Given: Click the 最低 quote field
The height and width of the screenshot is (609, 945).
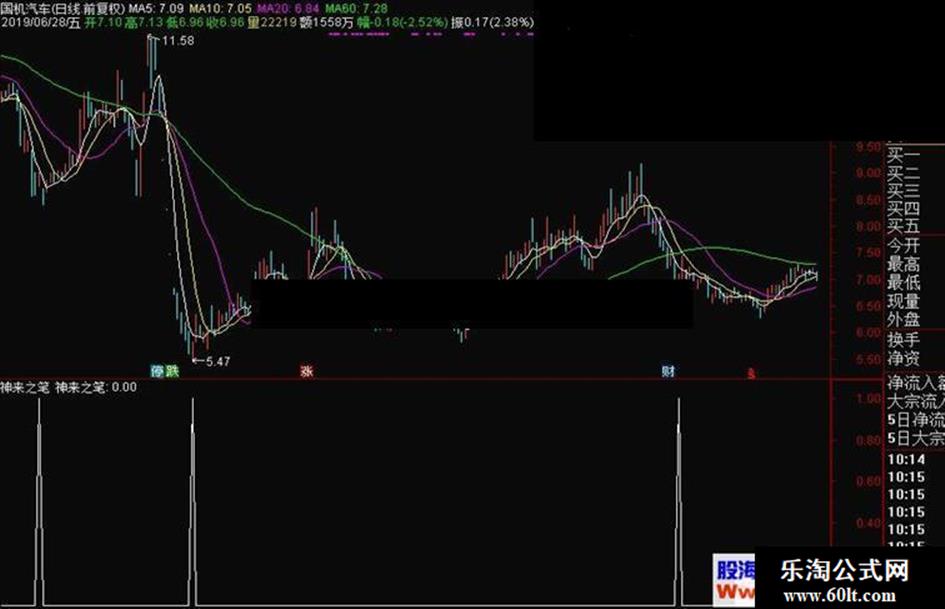Looking at the screenshot, I should pos(903,282).
